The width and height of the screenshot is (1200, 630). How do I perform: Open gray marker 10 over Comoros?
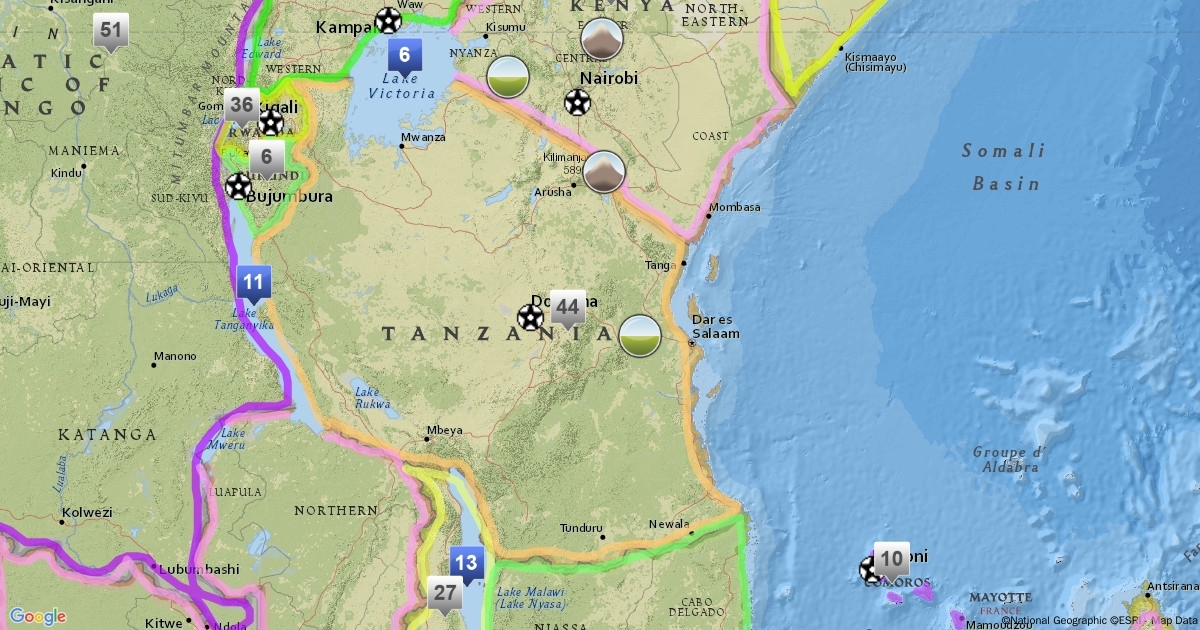pos(891,558)
